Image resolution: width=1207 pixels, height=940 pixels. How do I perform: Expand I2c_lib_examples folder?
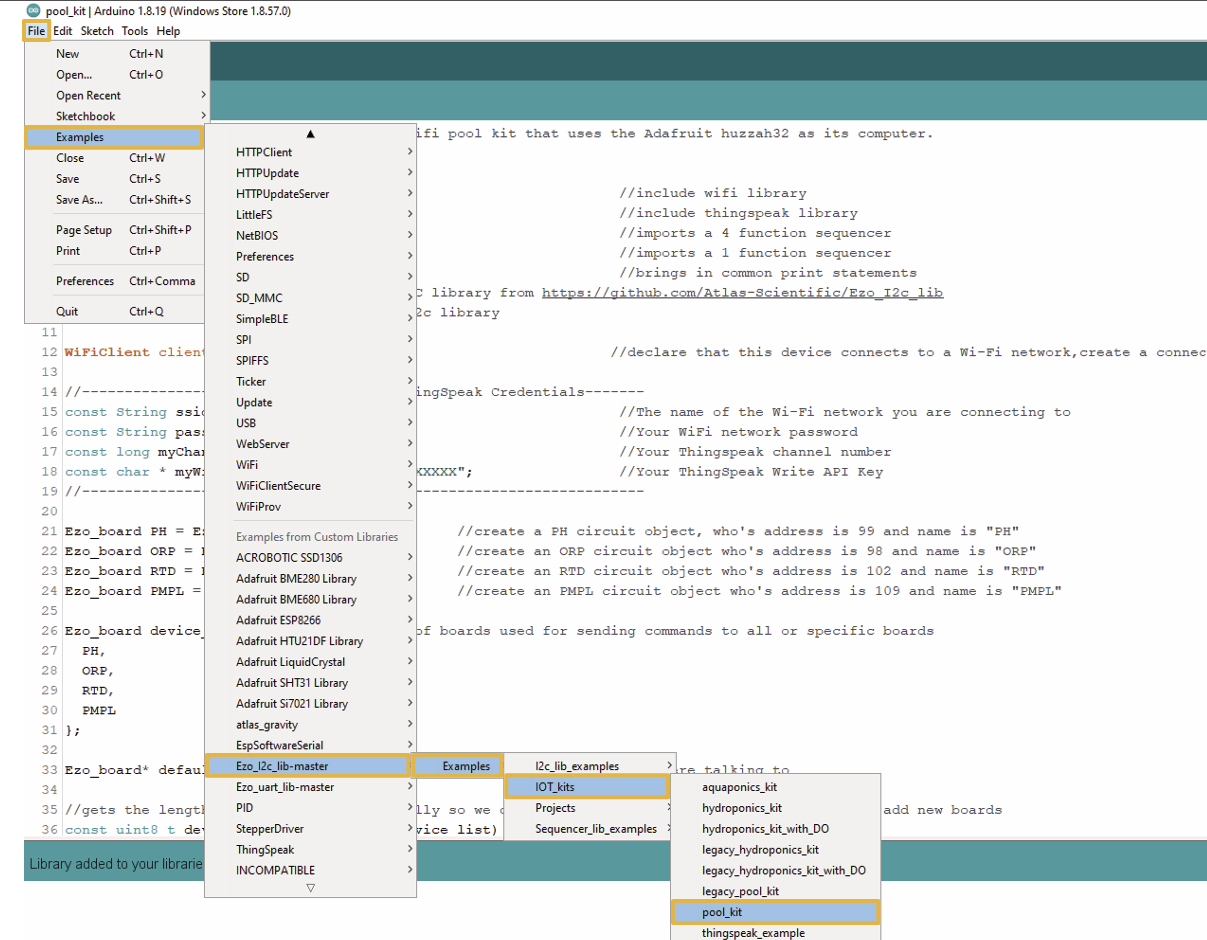coord(590,766)
